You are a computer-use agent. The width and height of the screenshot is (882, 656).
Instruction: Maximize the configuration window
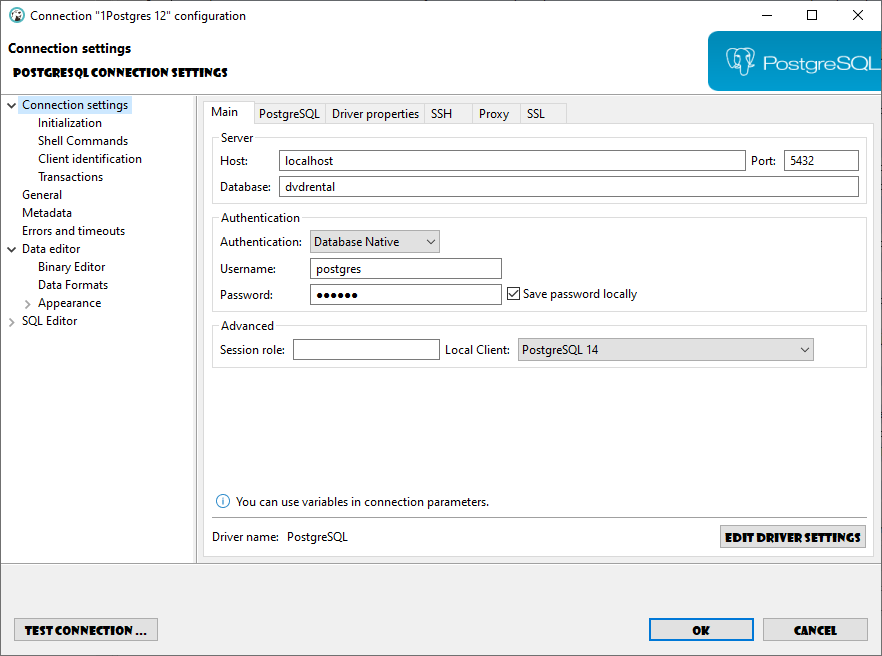(812, 15)
